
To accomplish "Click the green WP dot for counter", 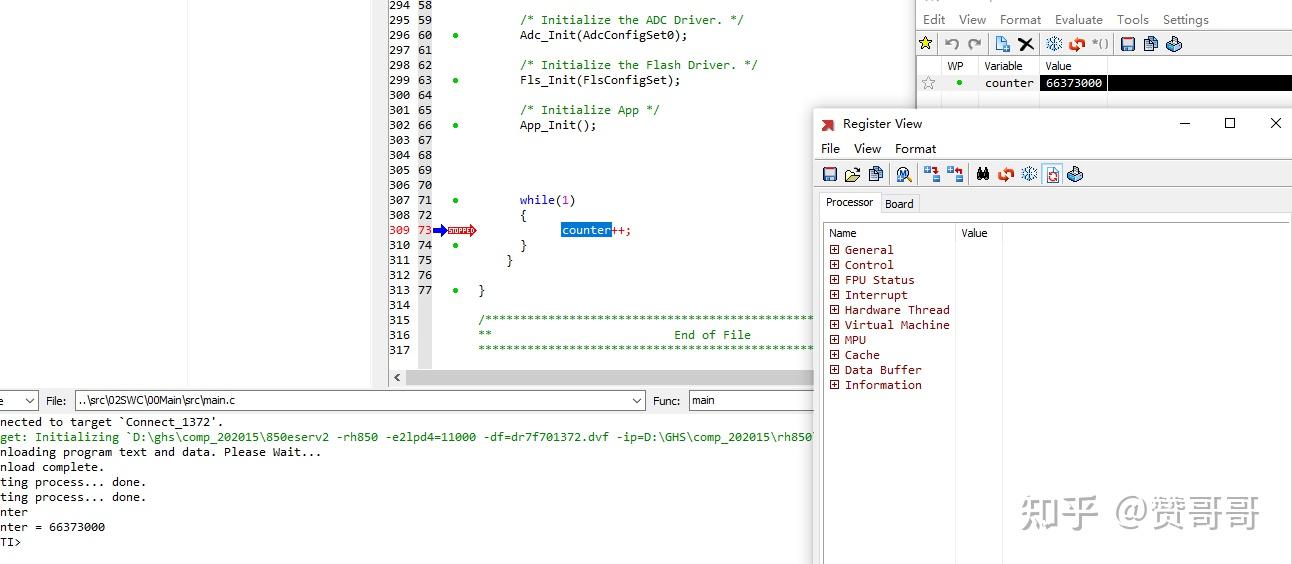I will coord(959,83).
